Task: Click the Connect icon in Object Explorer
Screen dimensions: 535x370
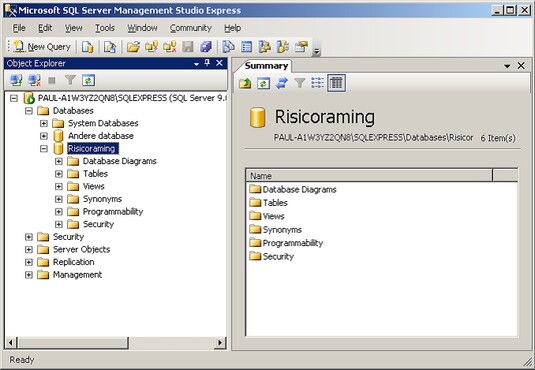Action: click(x=16, y=81)
